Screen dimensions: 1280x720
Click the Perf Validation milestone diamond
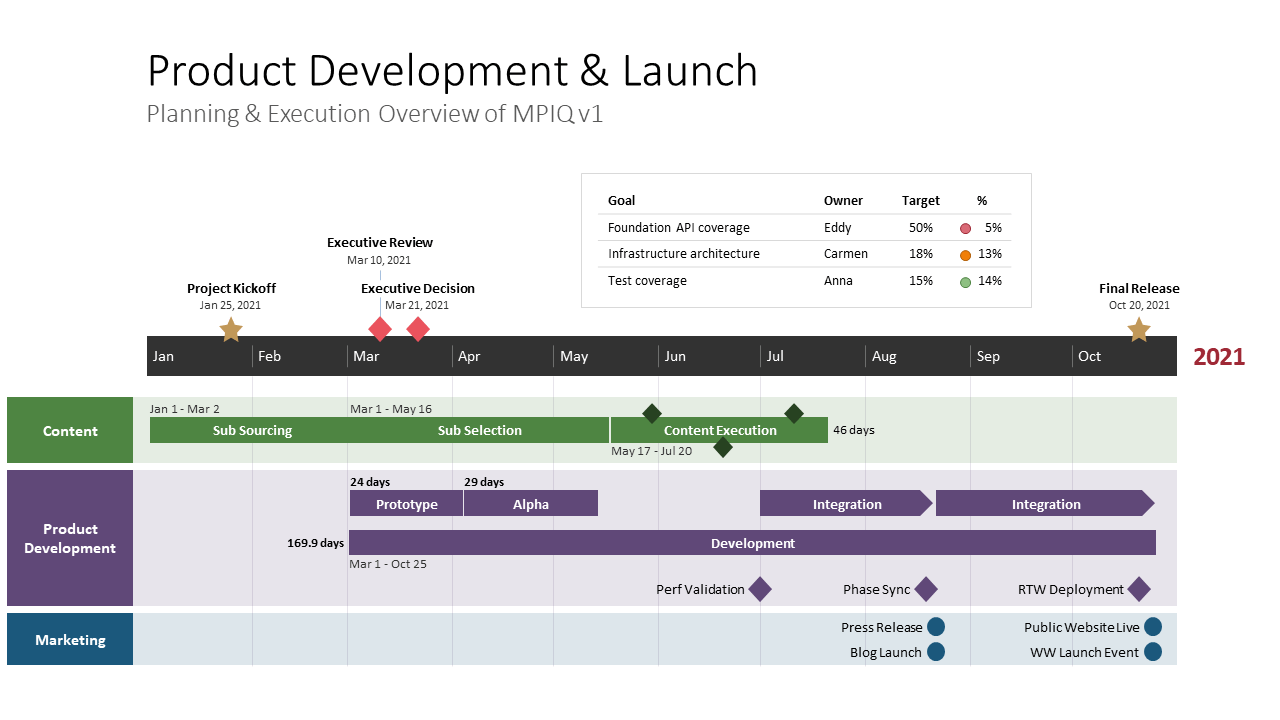point(760,589)
